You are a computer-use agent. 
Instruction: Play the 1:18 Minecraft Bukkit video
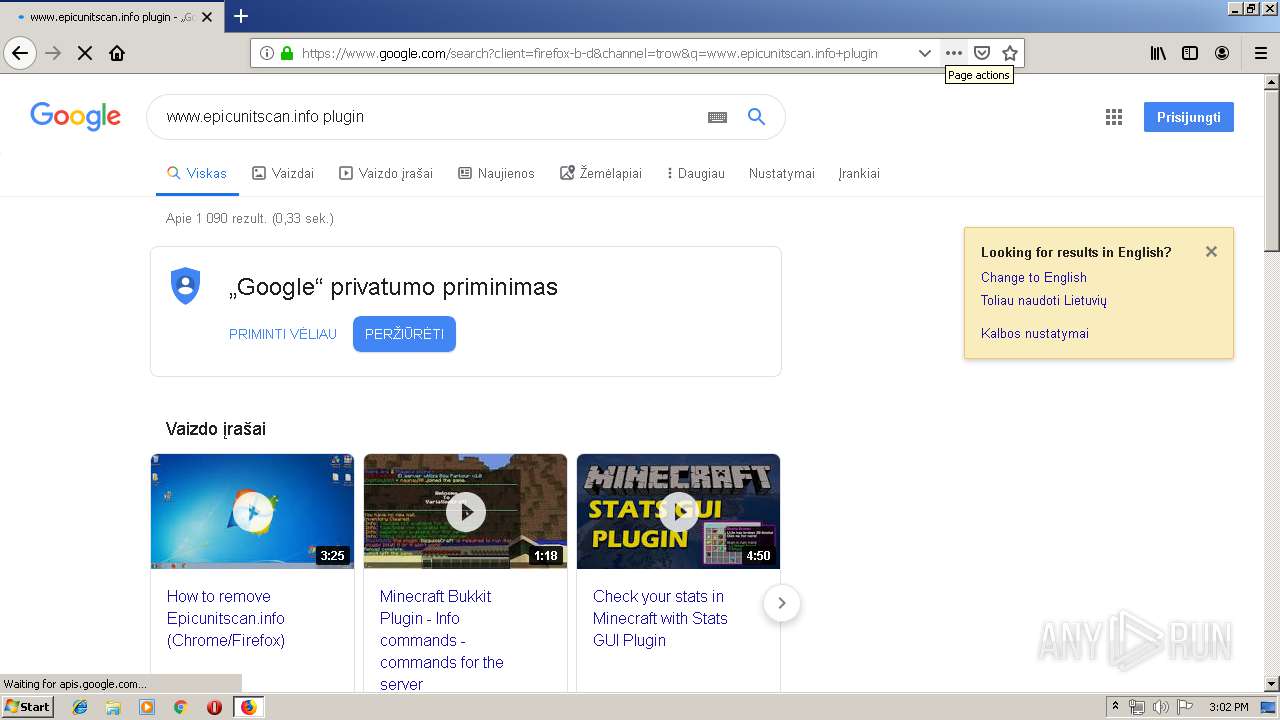point(465,511)
